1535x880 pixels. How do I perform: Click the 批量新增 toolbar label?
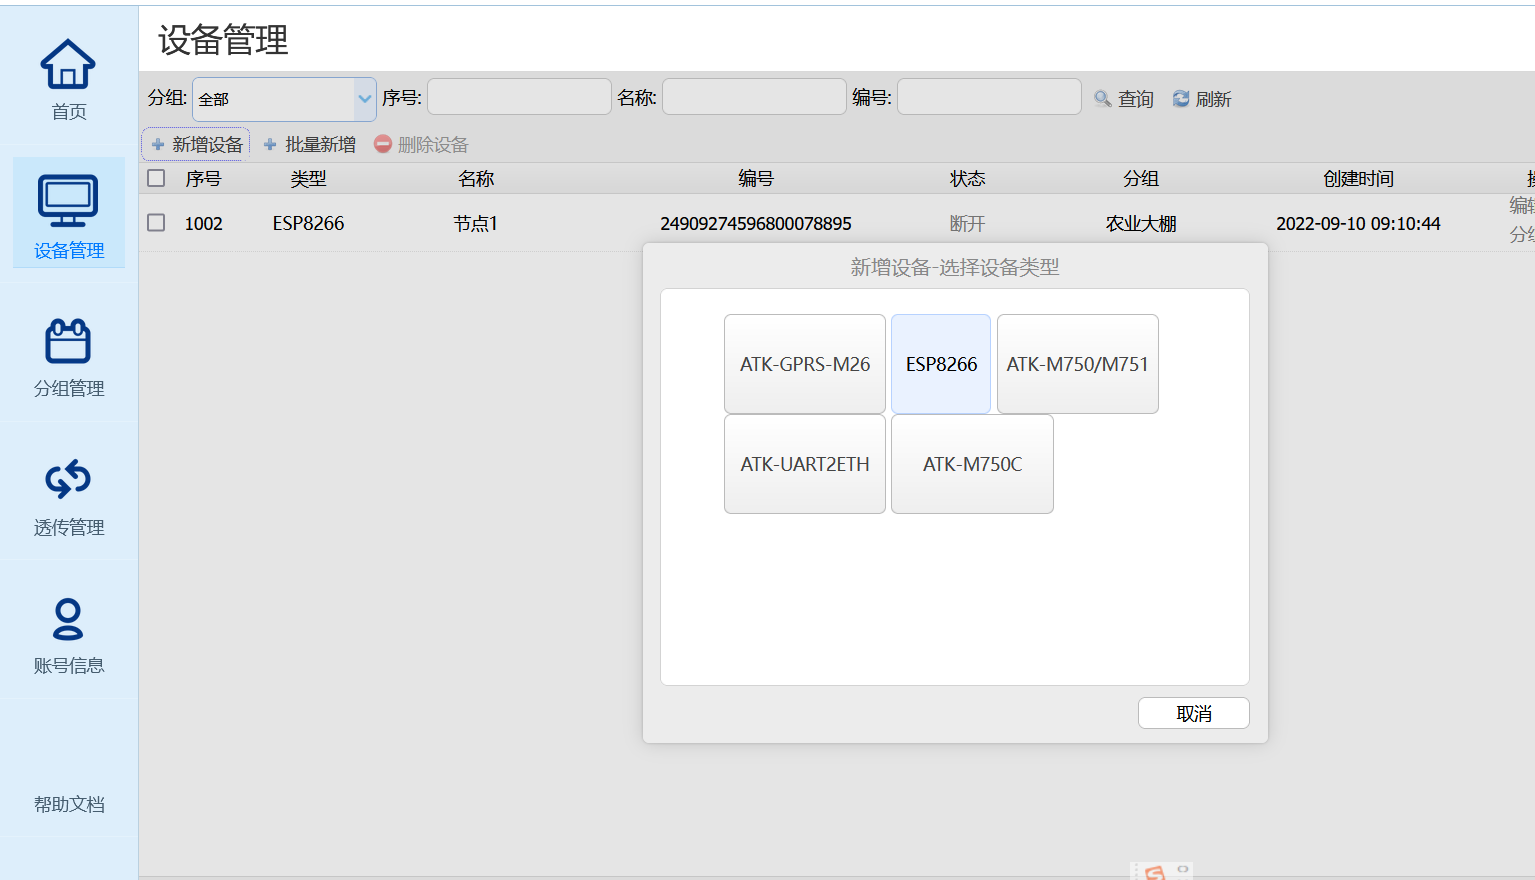click(x=321, y=145)
